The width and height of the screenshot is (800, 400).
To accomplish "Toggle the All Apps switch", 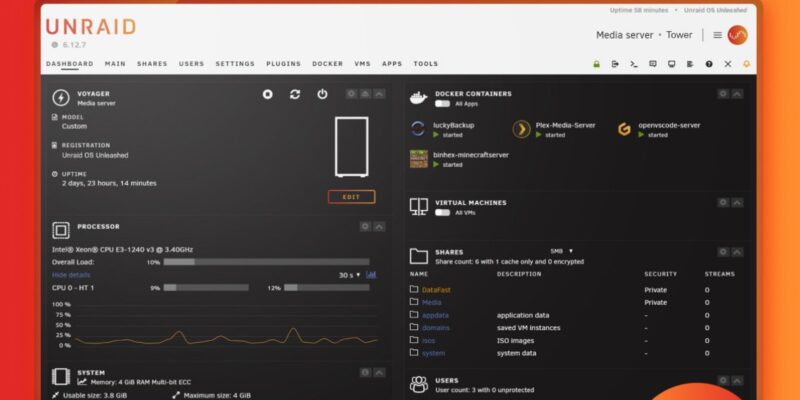I will coord(442,104).
